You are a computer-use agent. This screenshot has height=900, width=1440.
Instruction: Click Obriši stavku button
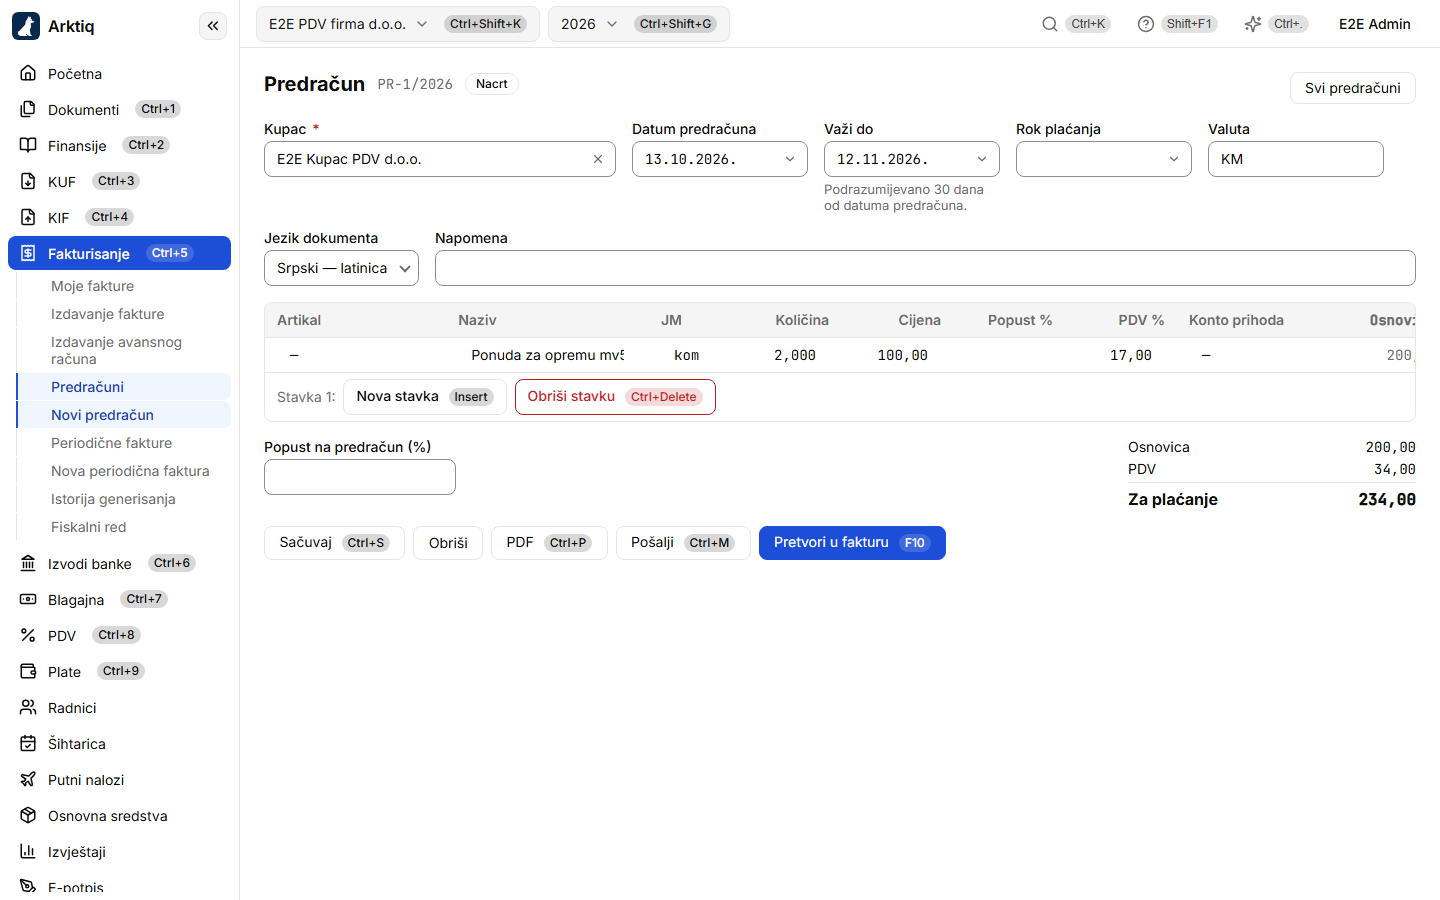click(615, 397)
